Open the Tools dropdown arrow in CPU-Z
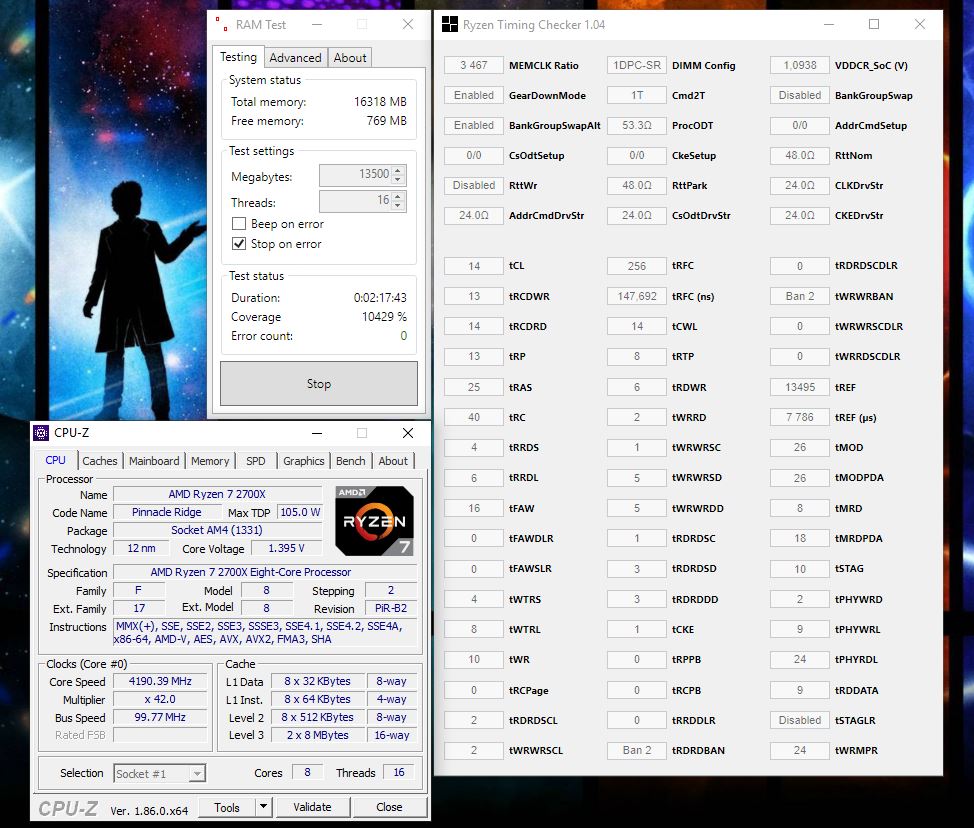 [263, 807]
